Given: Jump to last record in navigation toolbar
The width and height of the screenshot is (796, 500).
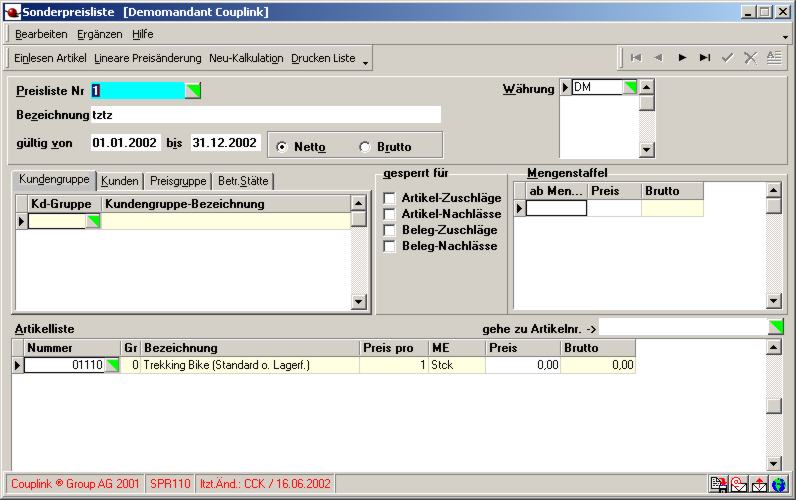Looking at the screenshot, I should (705, 58).
